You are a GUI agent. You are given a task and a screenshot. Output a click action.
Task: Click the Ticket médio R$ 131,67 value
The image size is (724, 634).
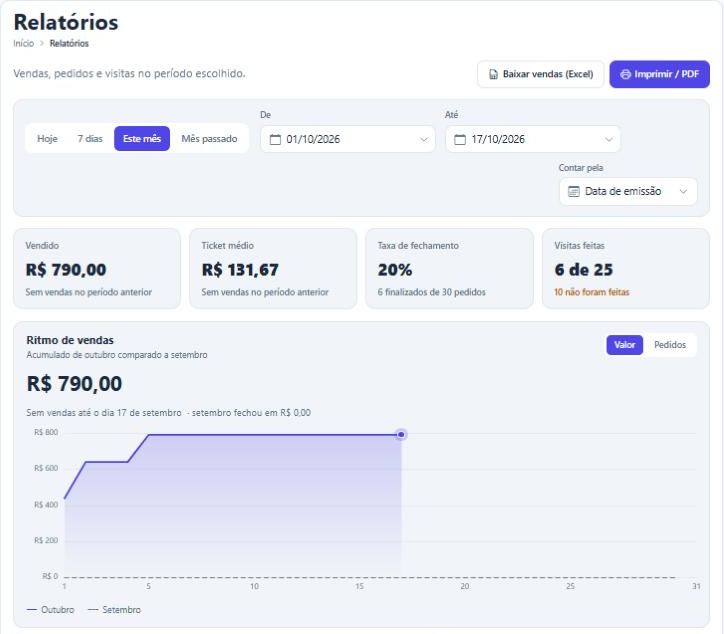click(240, 270)
